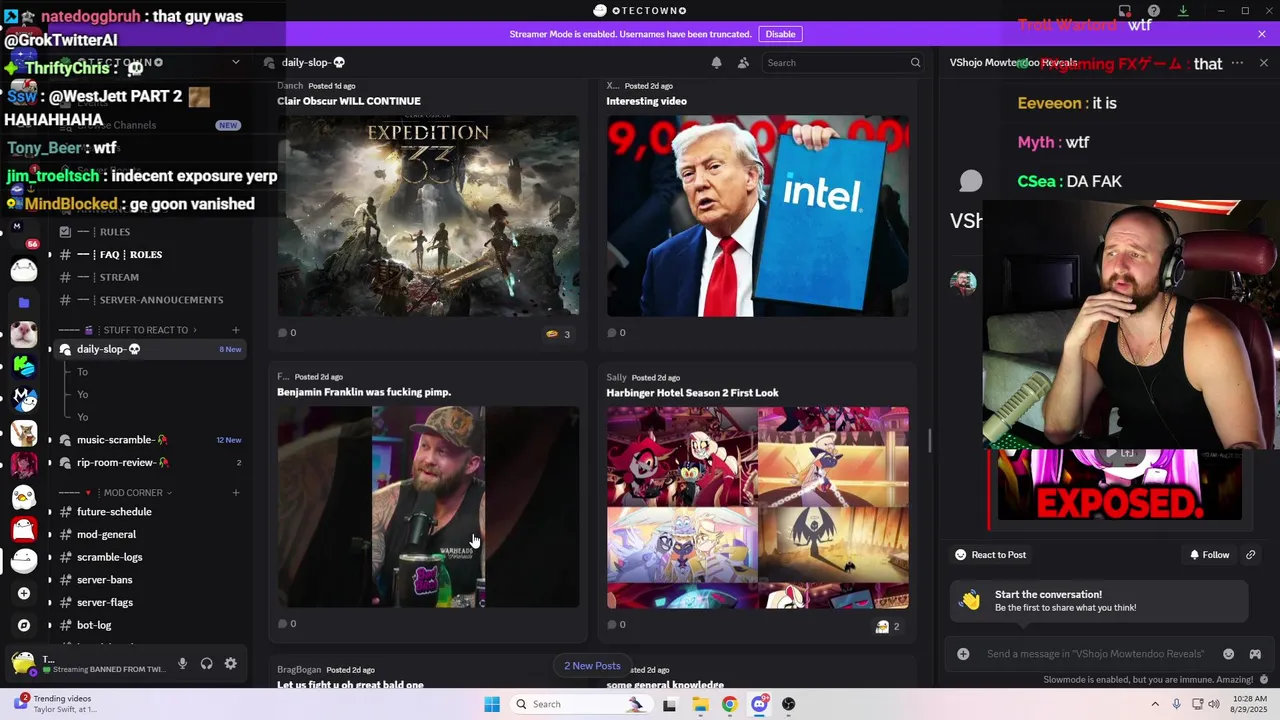Add attachment plus icon in message box
Viewport: 1280px width, 720px height.
pos(963,654)
